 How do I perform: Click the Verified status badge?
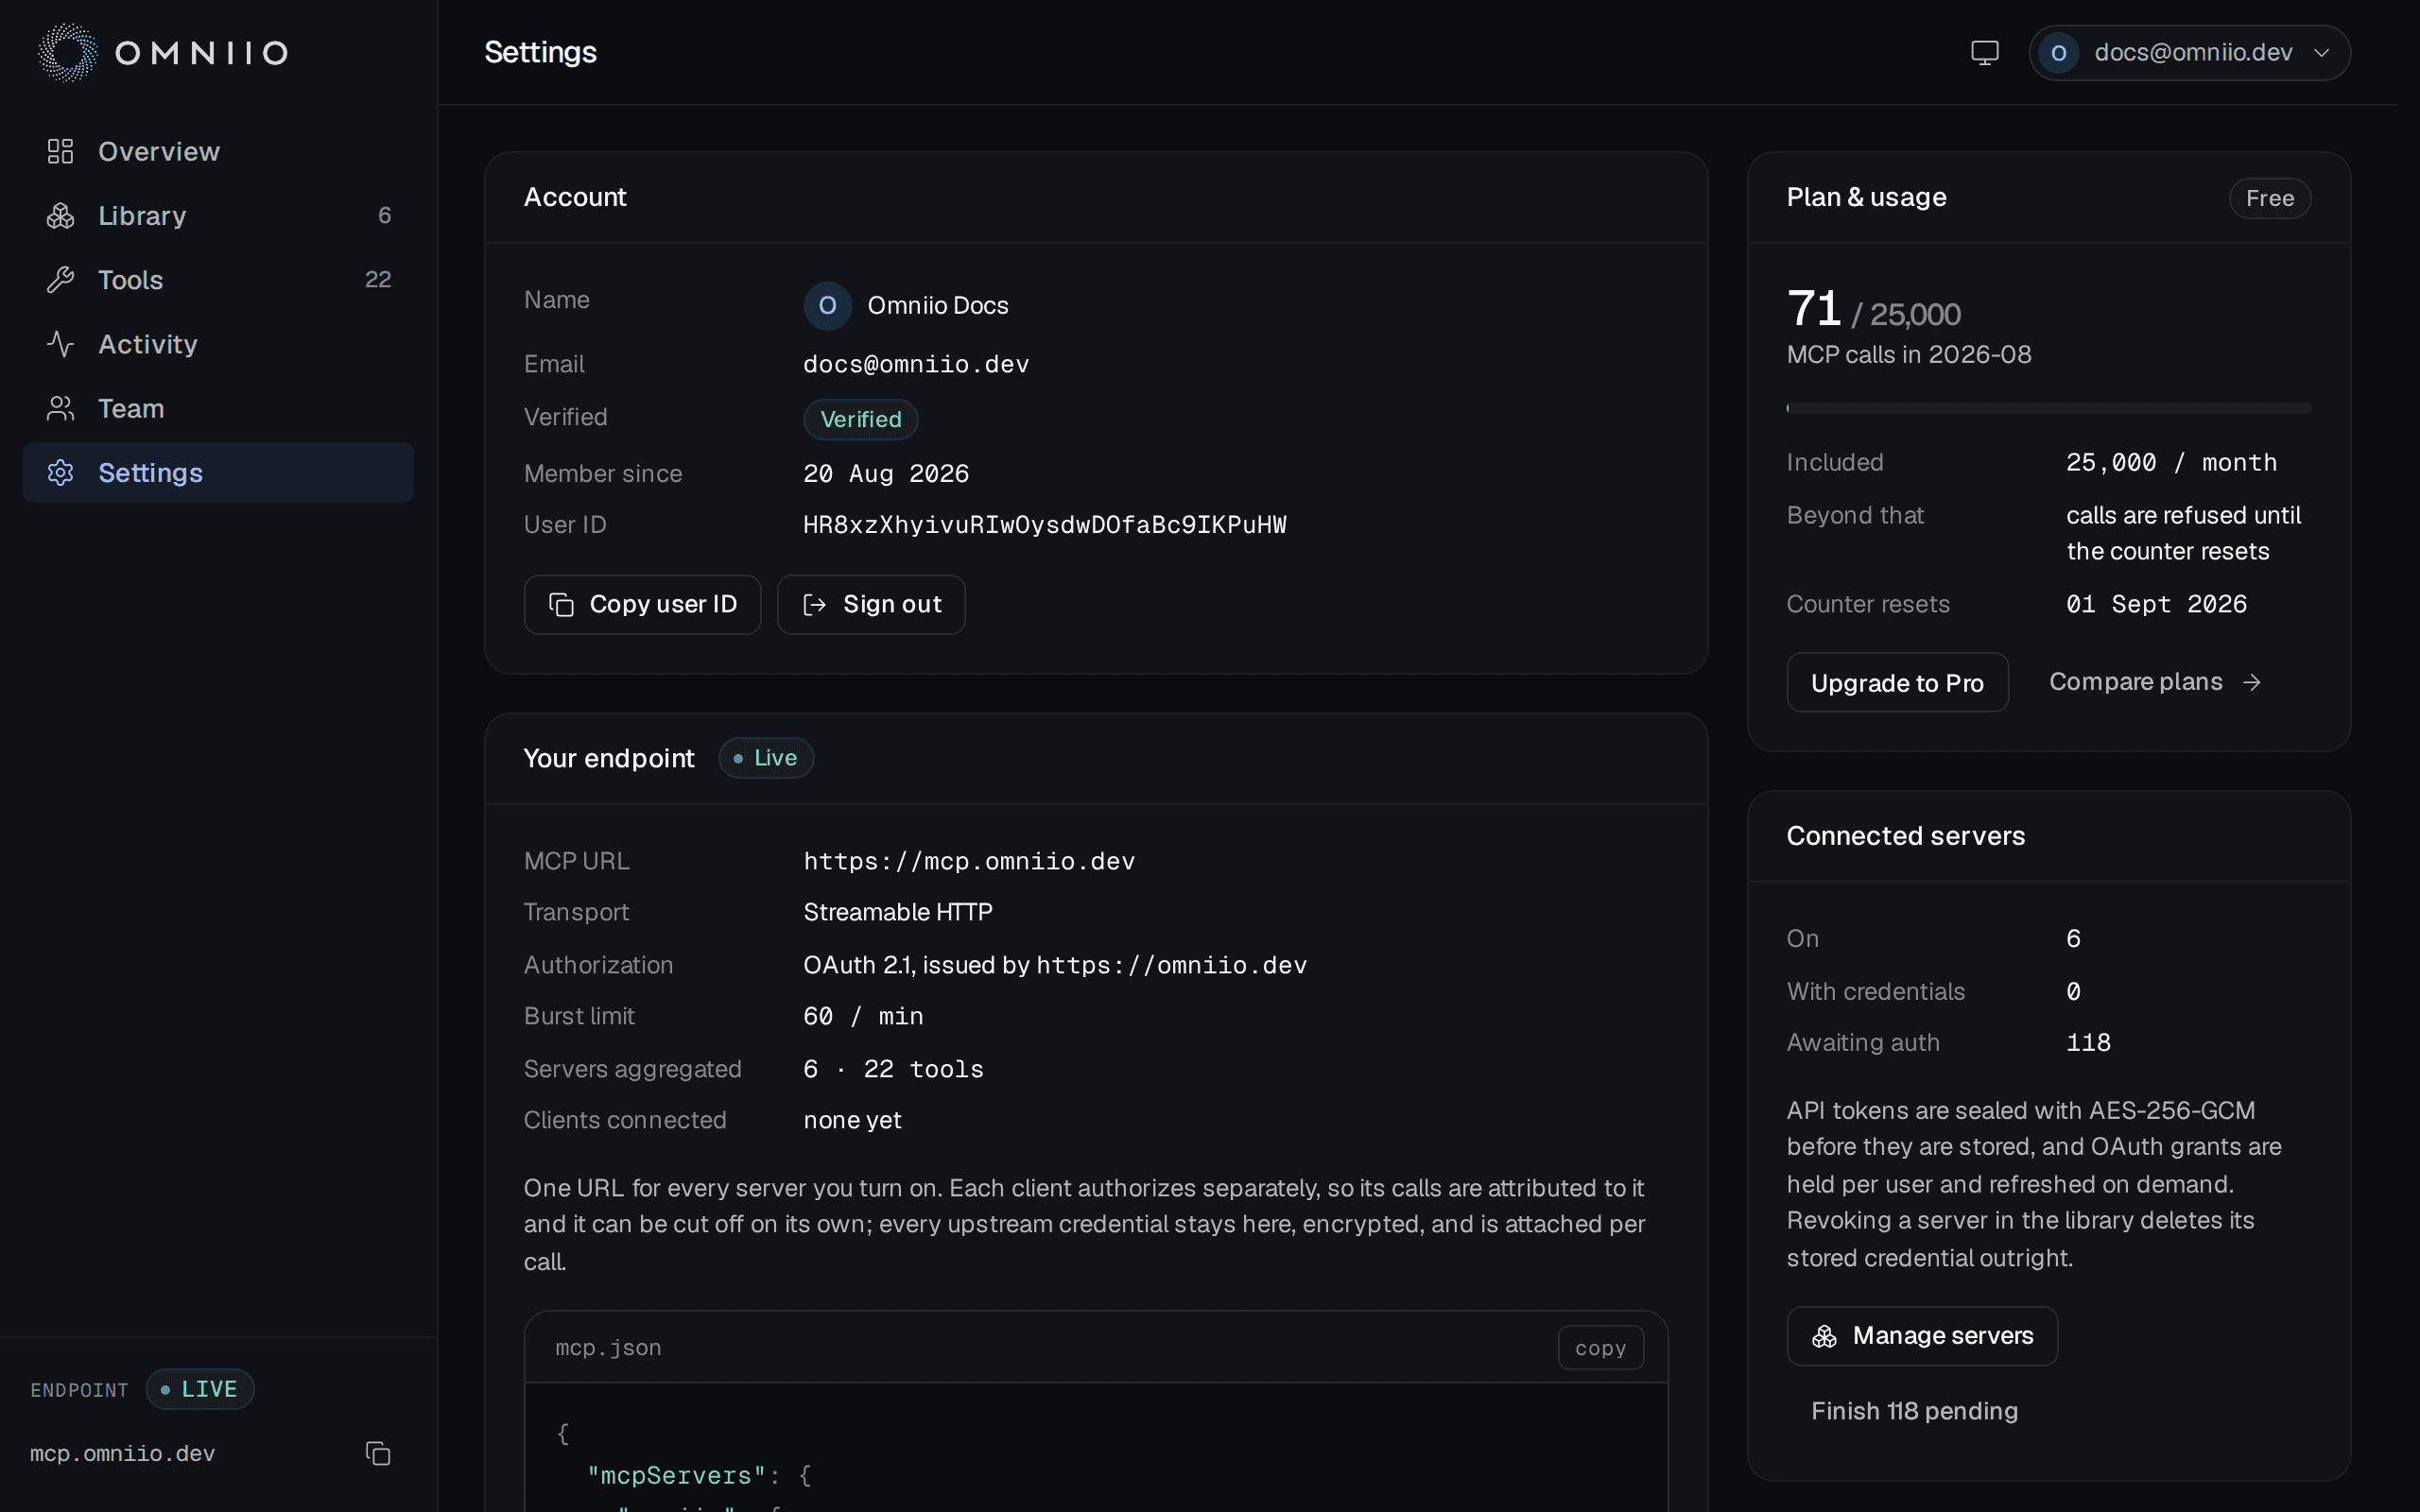[860, 419]
